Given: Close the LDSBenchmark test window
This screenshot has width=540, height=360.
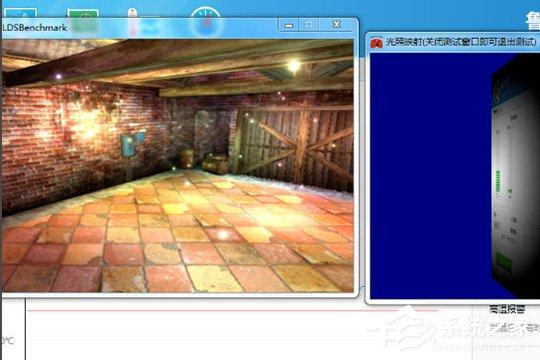Looking at the screenshot, I should click(x=336, y=24).
